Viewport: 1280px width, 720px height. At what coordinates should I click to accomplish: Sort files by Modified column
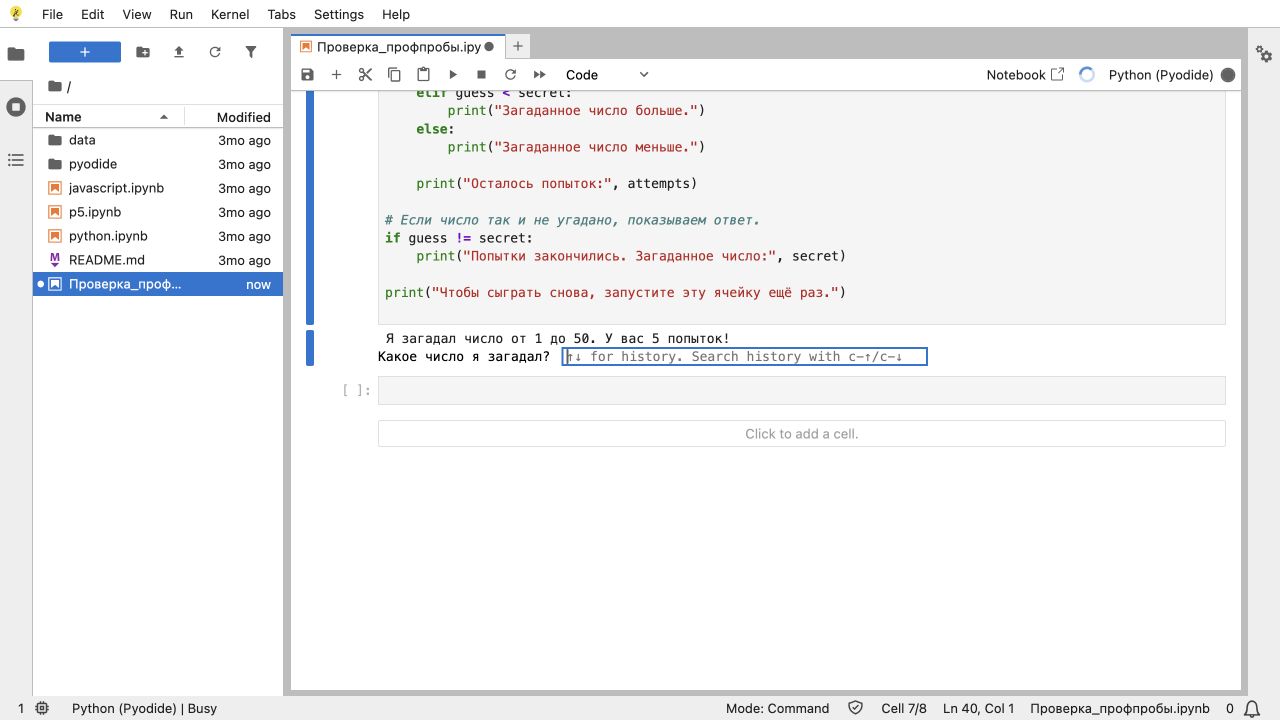point(234,117)
